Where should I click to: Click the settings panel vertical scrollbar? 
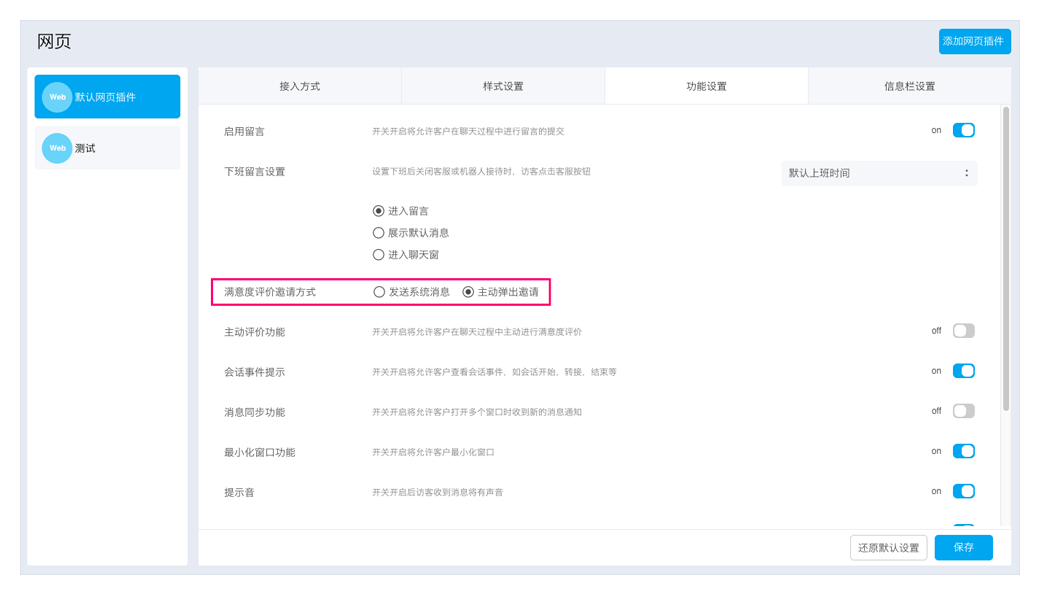(x=1005, y=260)
